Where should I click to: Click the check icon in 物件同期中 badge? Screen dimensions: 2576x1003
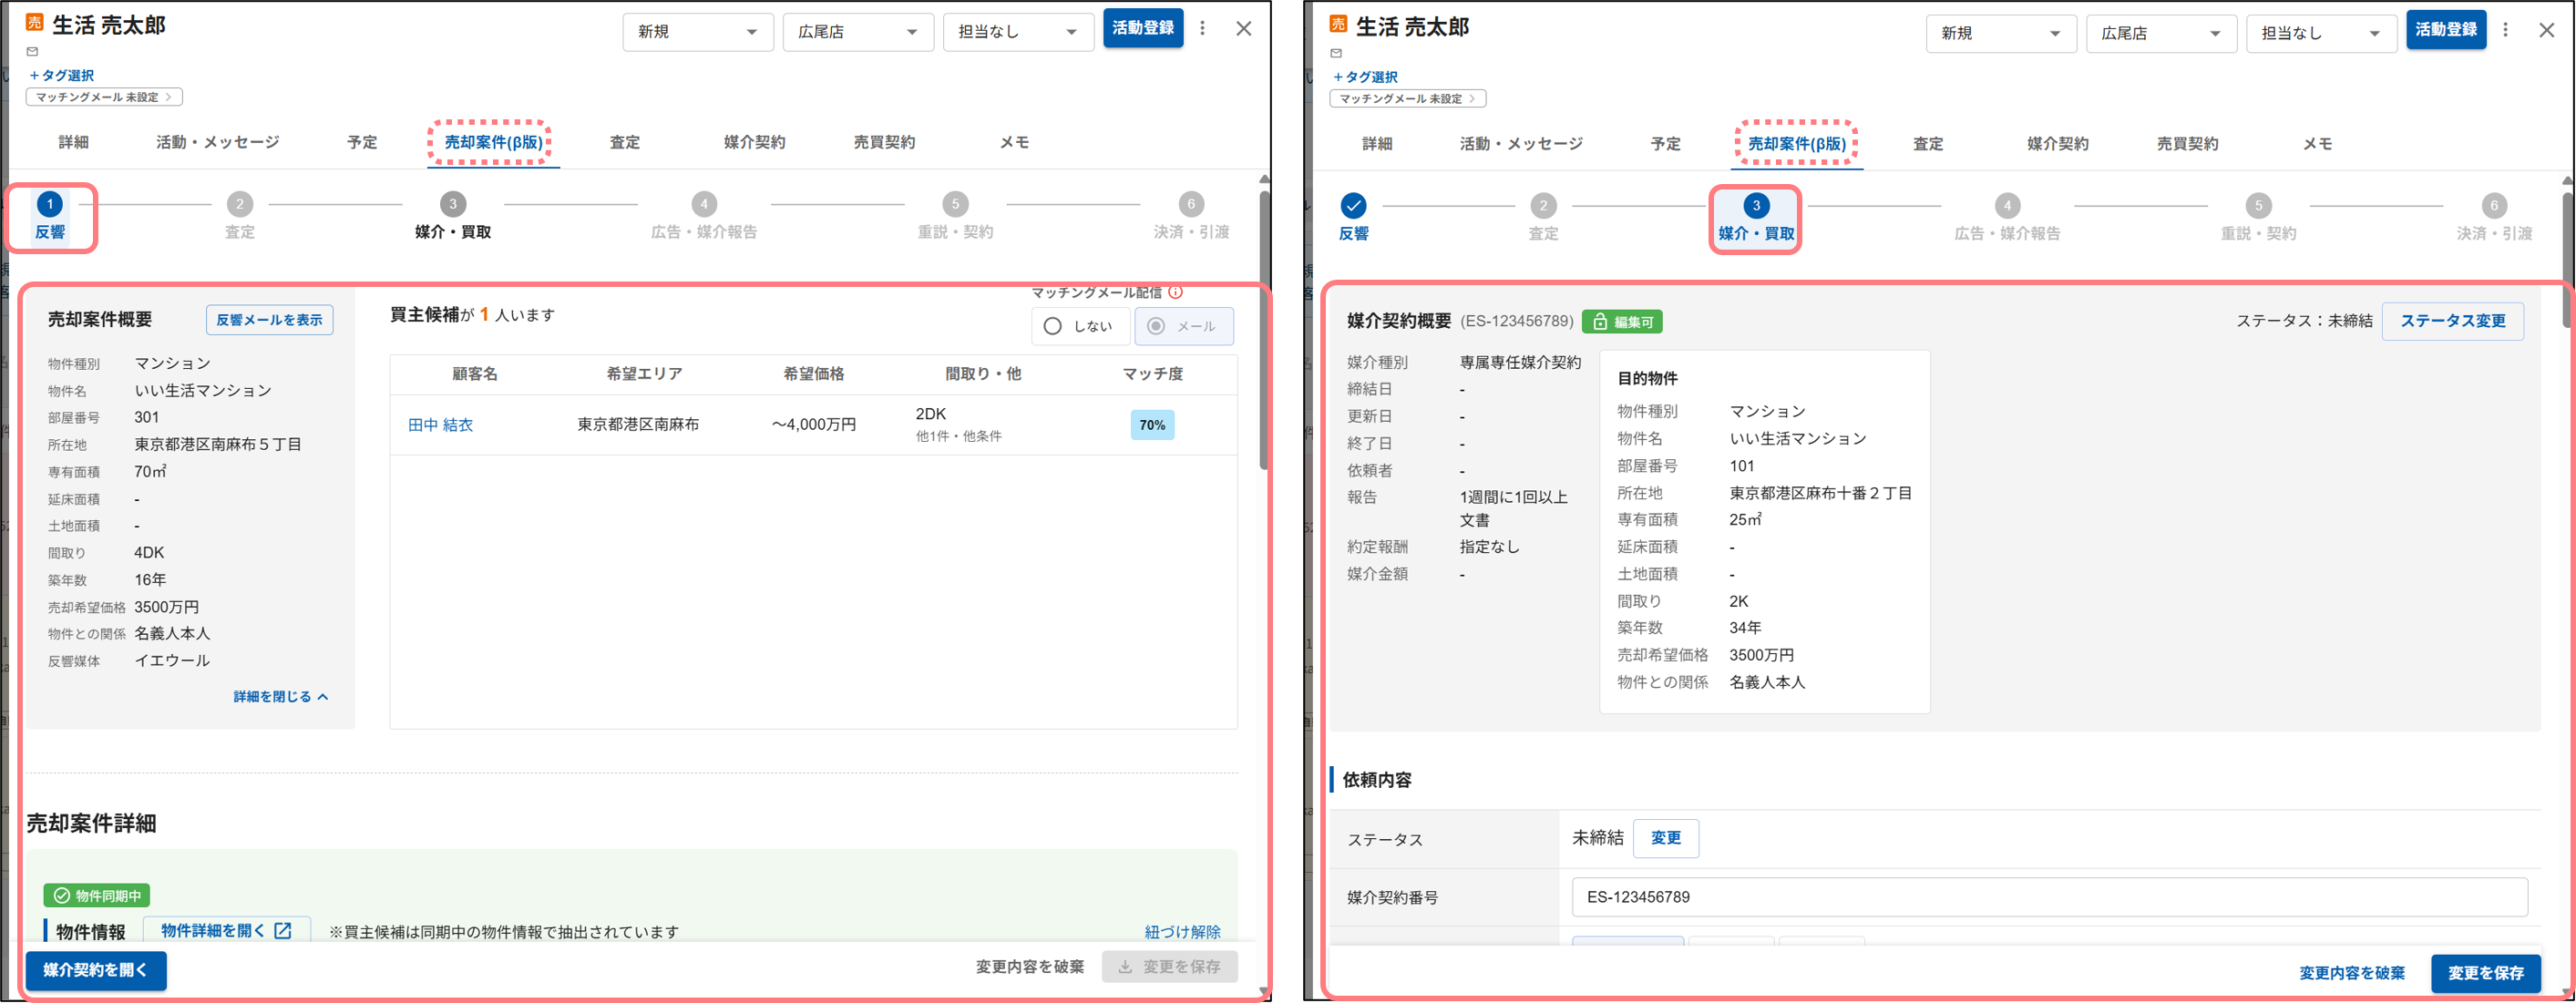pyautogui.click(x=62, y=895)
